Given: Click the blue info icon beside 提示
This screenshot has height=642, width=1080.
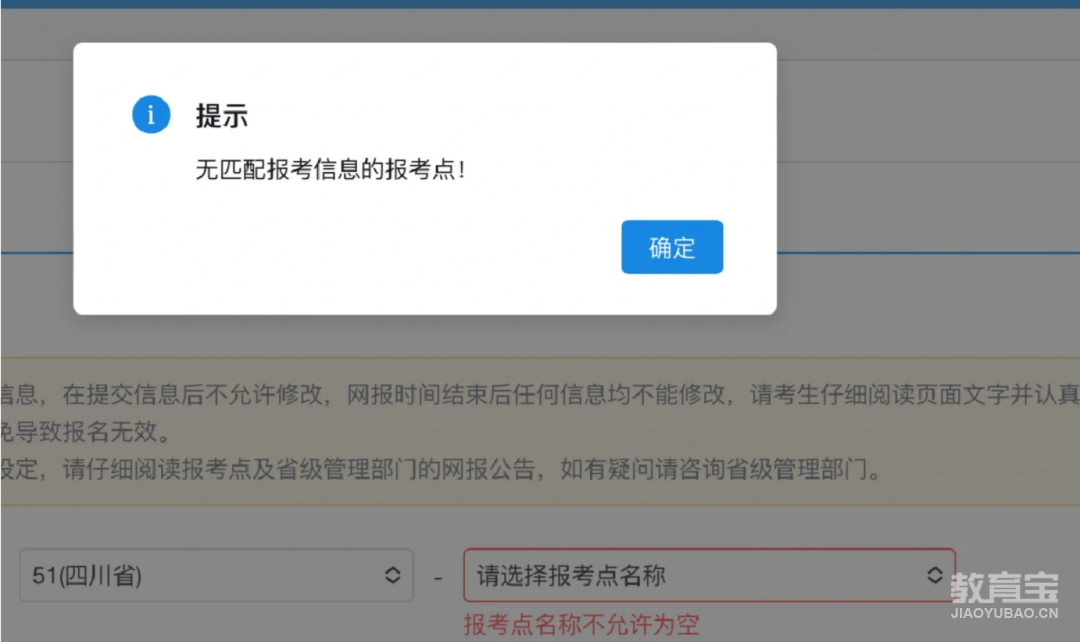Looking at the screenshot, I should 151,114.
